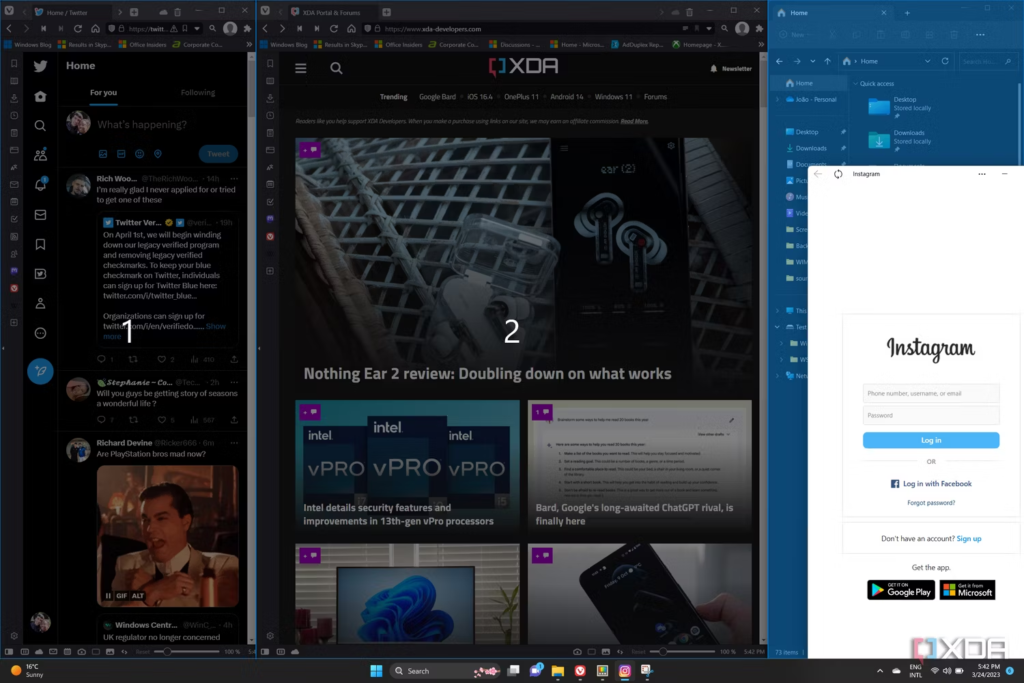Click the Twitter Explore search icon
1024x683 pixels.
(40, 126)
